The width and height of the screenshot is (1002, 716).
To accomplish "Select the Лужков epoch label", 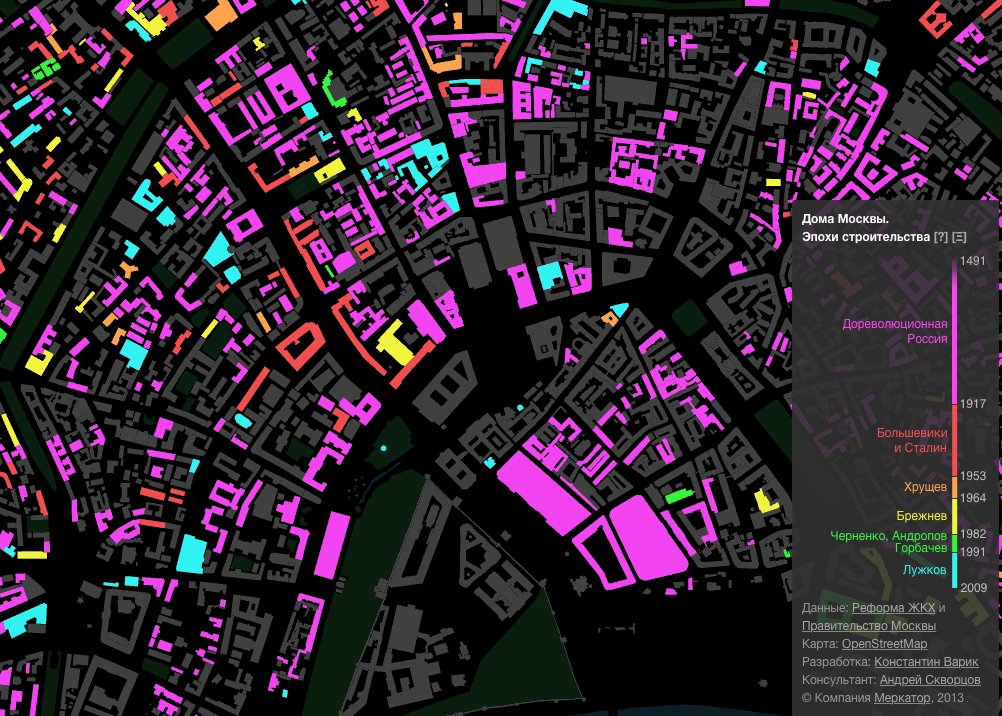I will pyautogui.click(x=924, y=570).
